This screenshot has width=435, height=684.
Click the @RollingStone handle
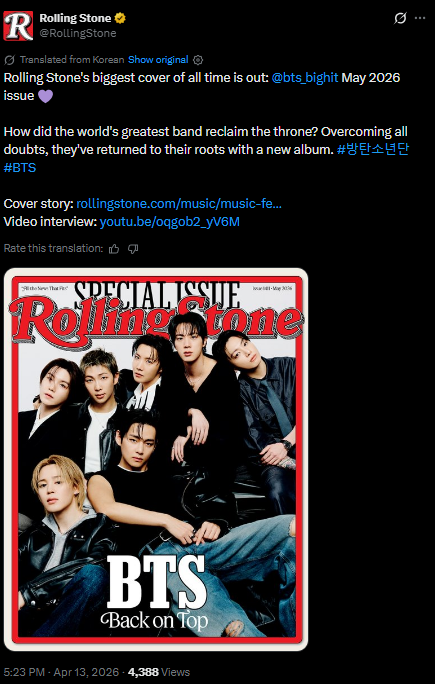[x=78, y=33]
